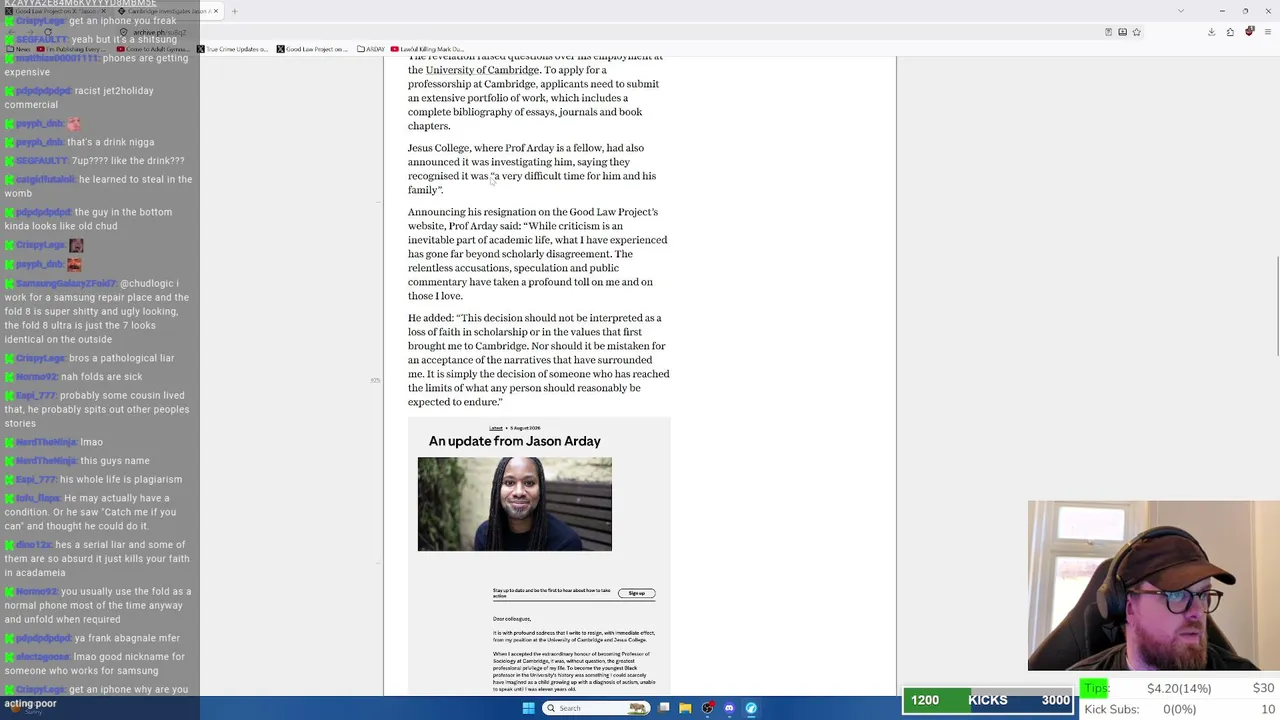
Task: Click the webcam overlay of the streamer
Action: pyautogui.click(x=1153, y=585)
